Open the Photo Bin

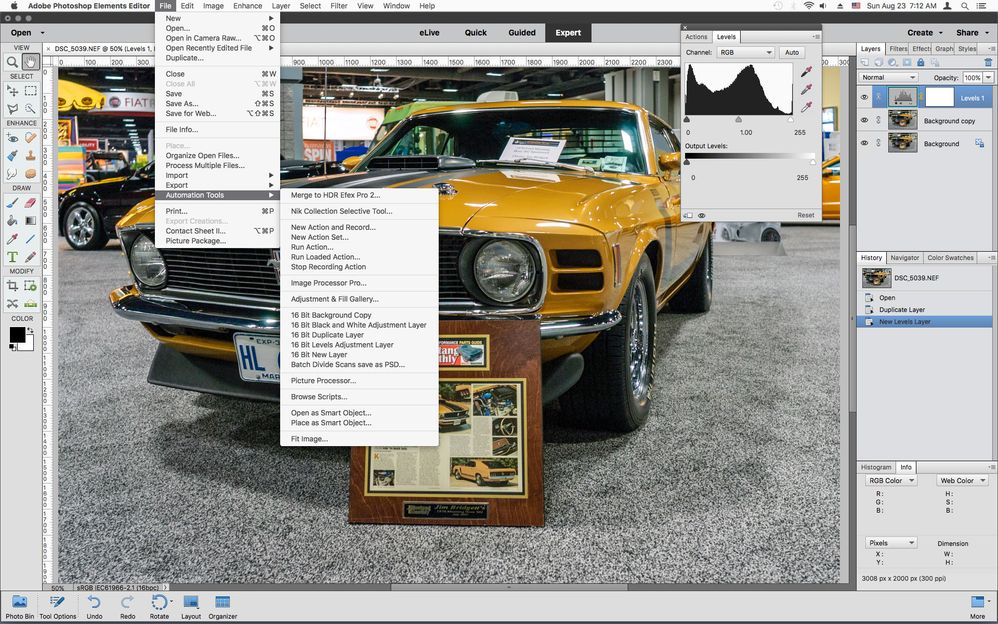tap(19, 605)
